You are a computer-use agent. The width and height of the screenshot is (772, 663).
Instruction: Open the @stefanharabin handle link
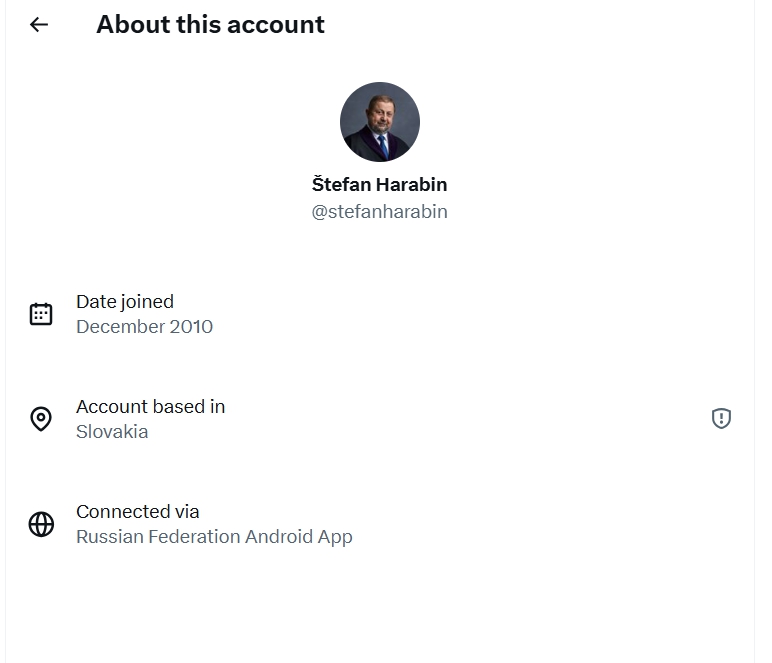click(379, 212)
